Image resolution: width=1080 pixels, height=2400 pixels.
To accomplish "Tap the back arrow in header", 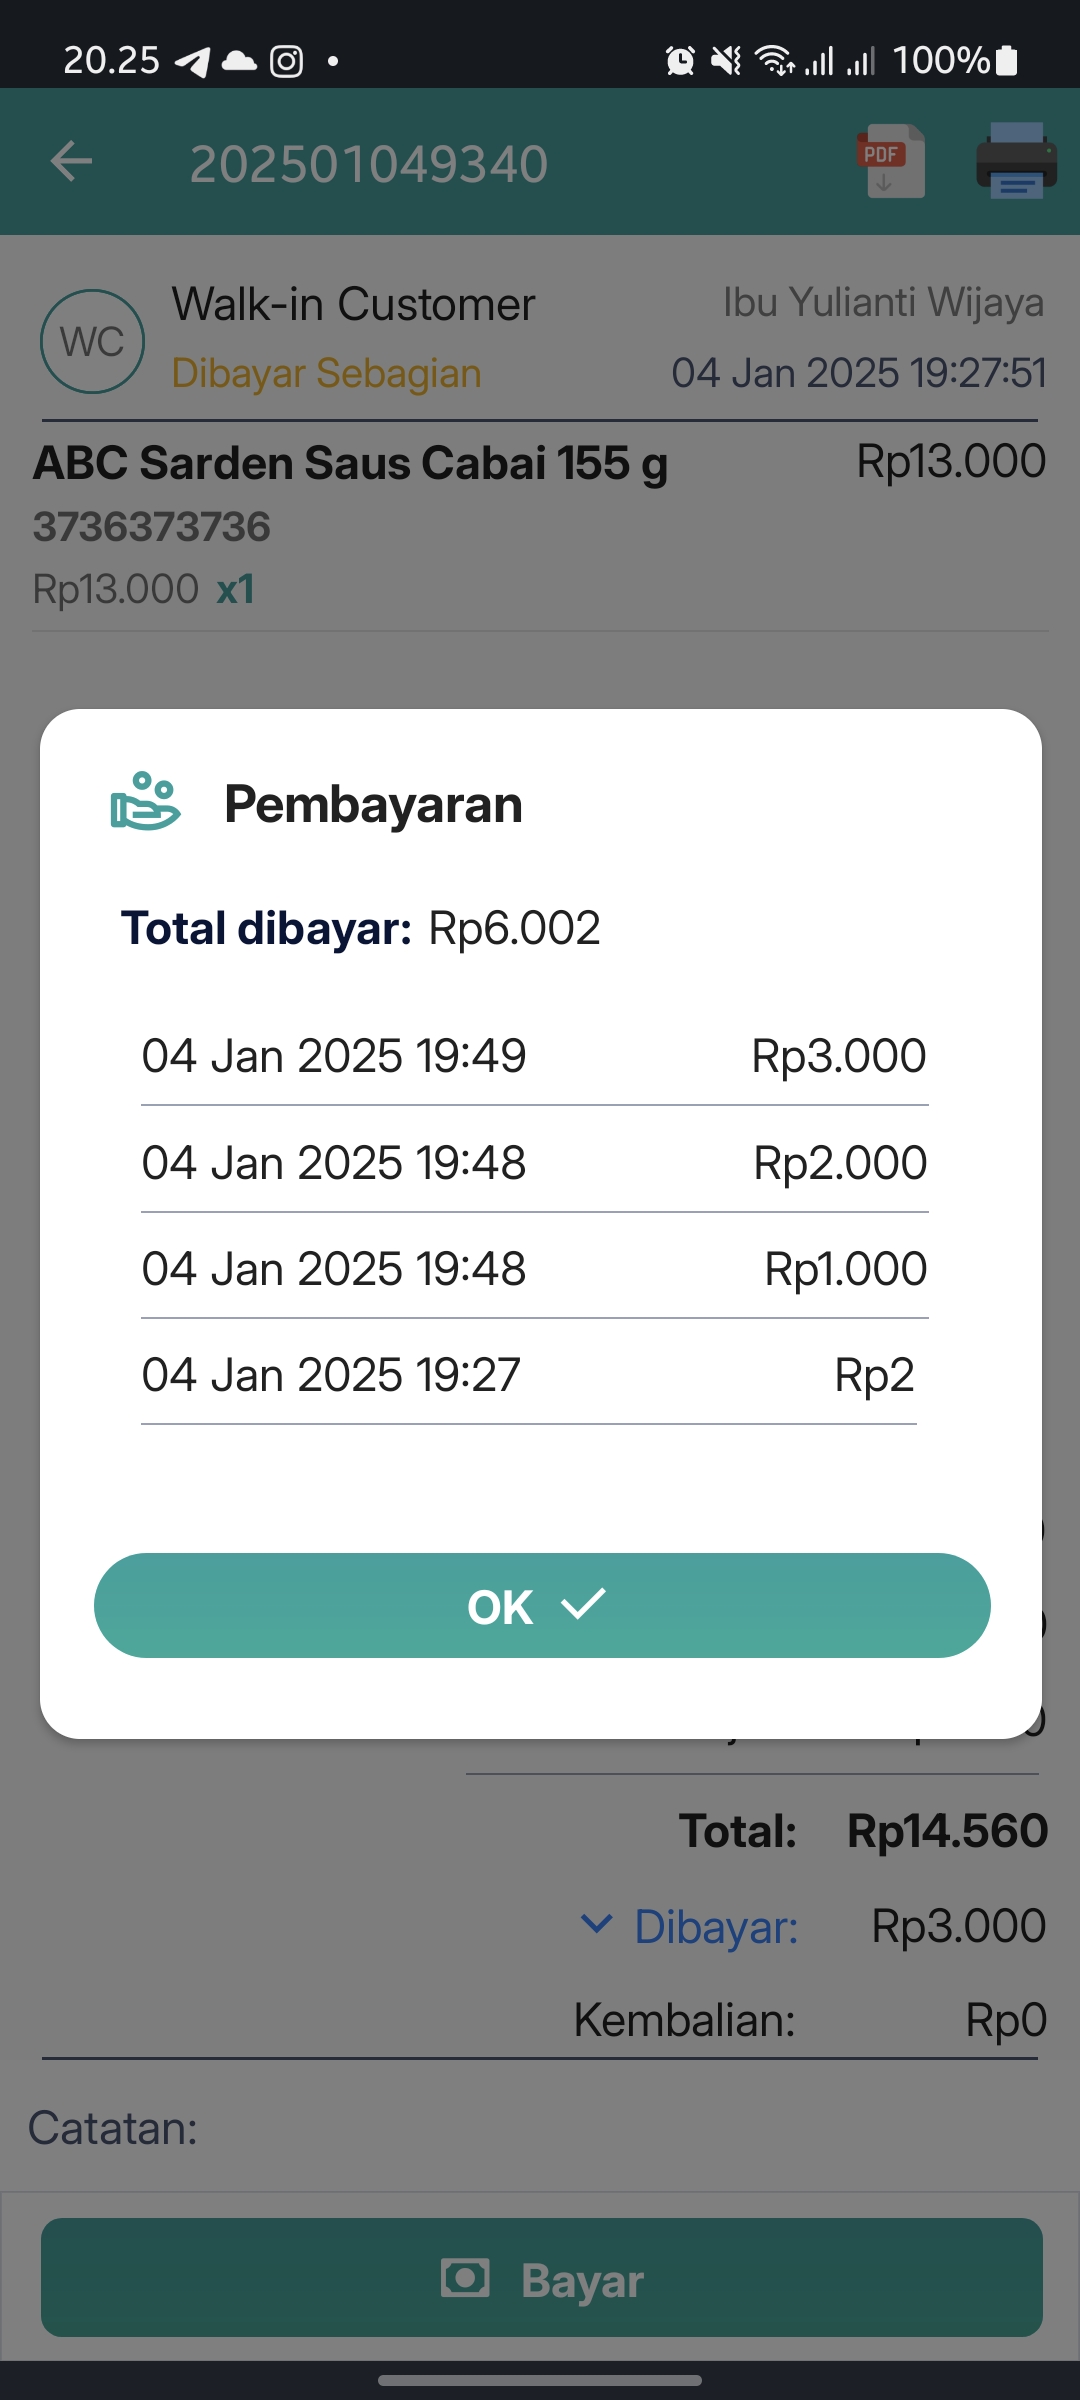I will [x=71, y=162].
